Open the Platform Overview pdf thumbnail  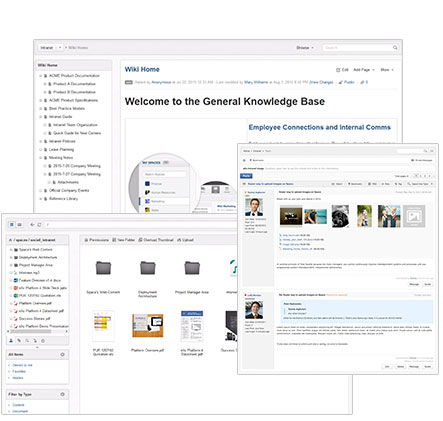[148, 326]
